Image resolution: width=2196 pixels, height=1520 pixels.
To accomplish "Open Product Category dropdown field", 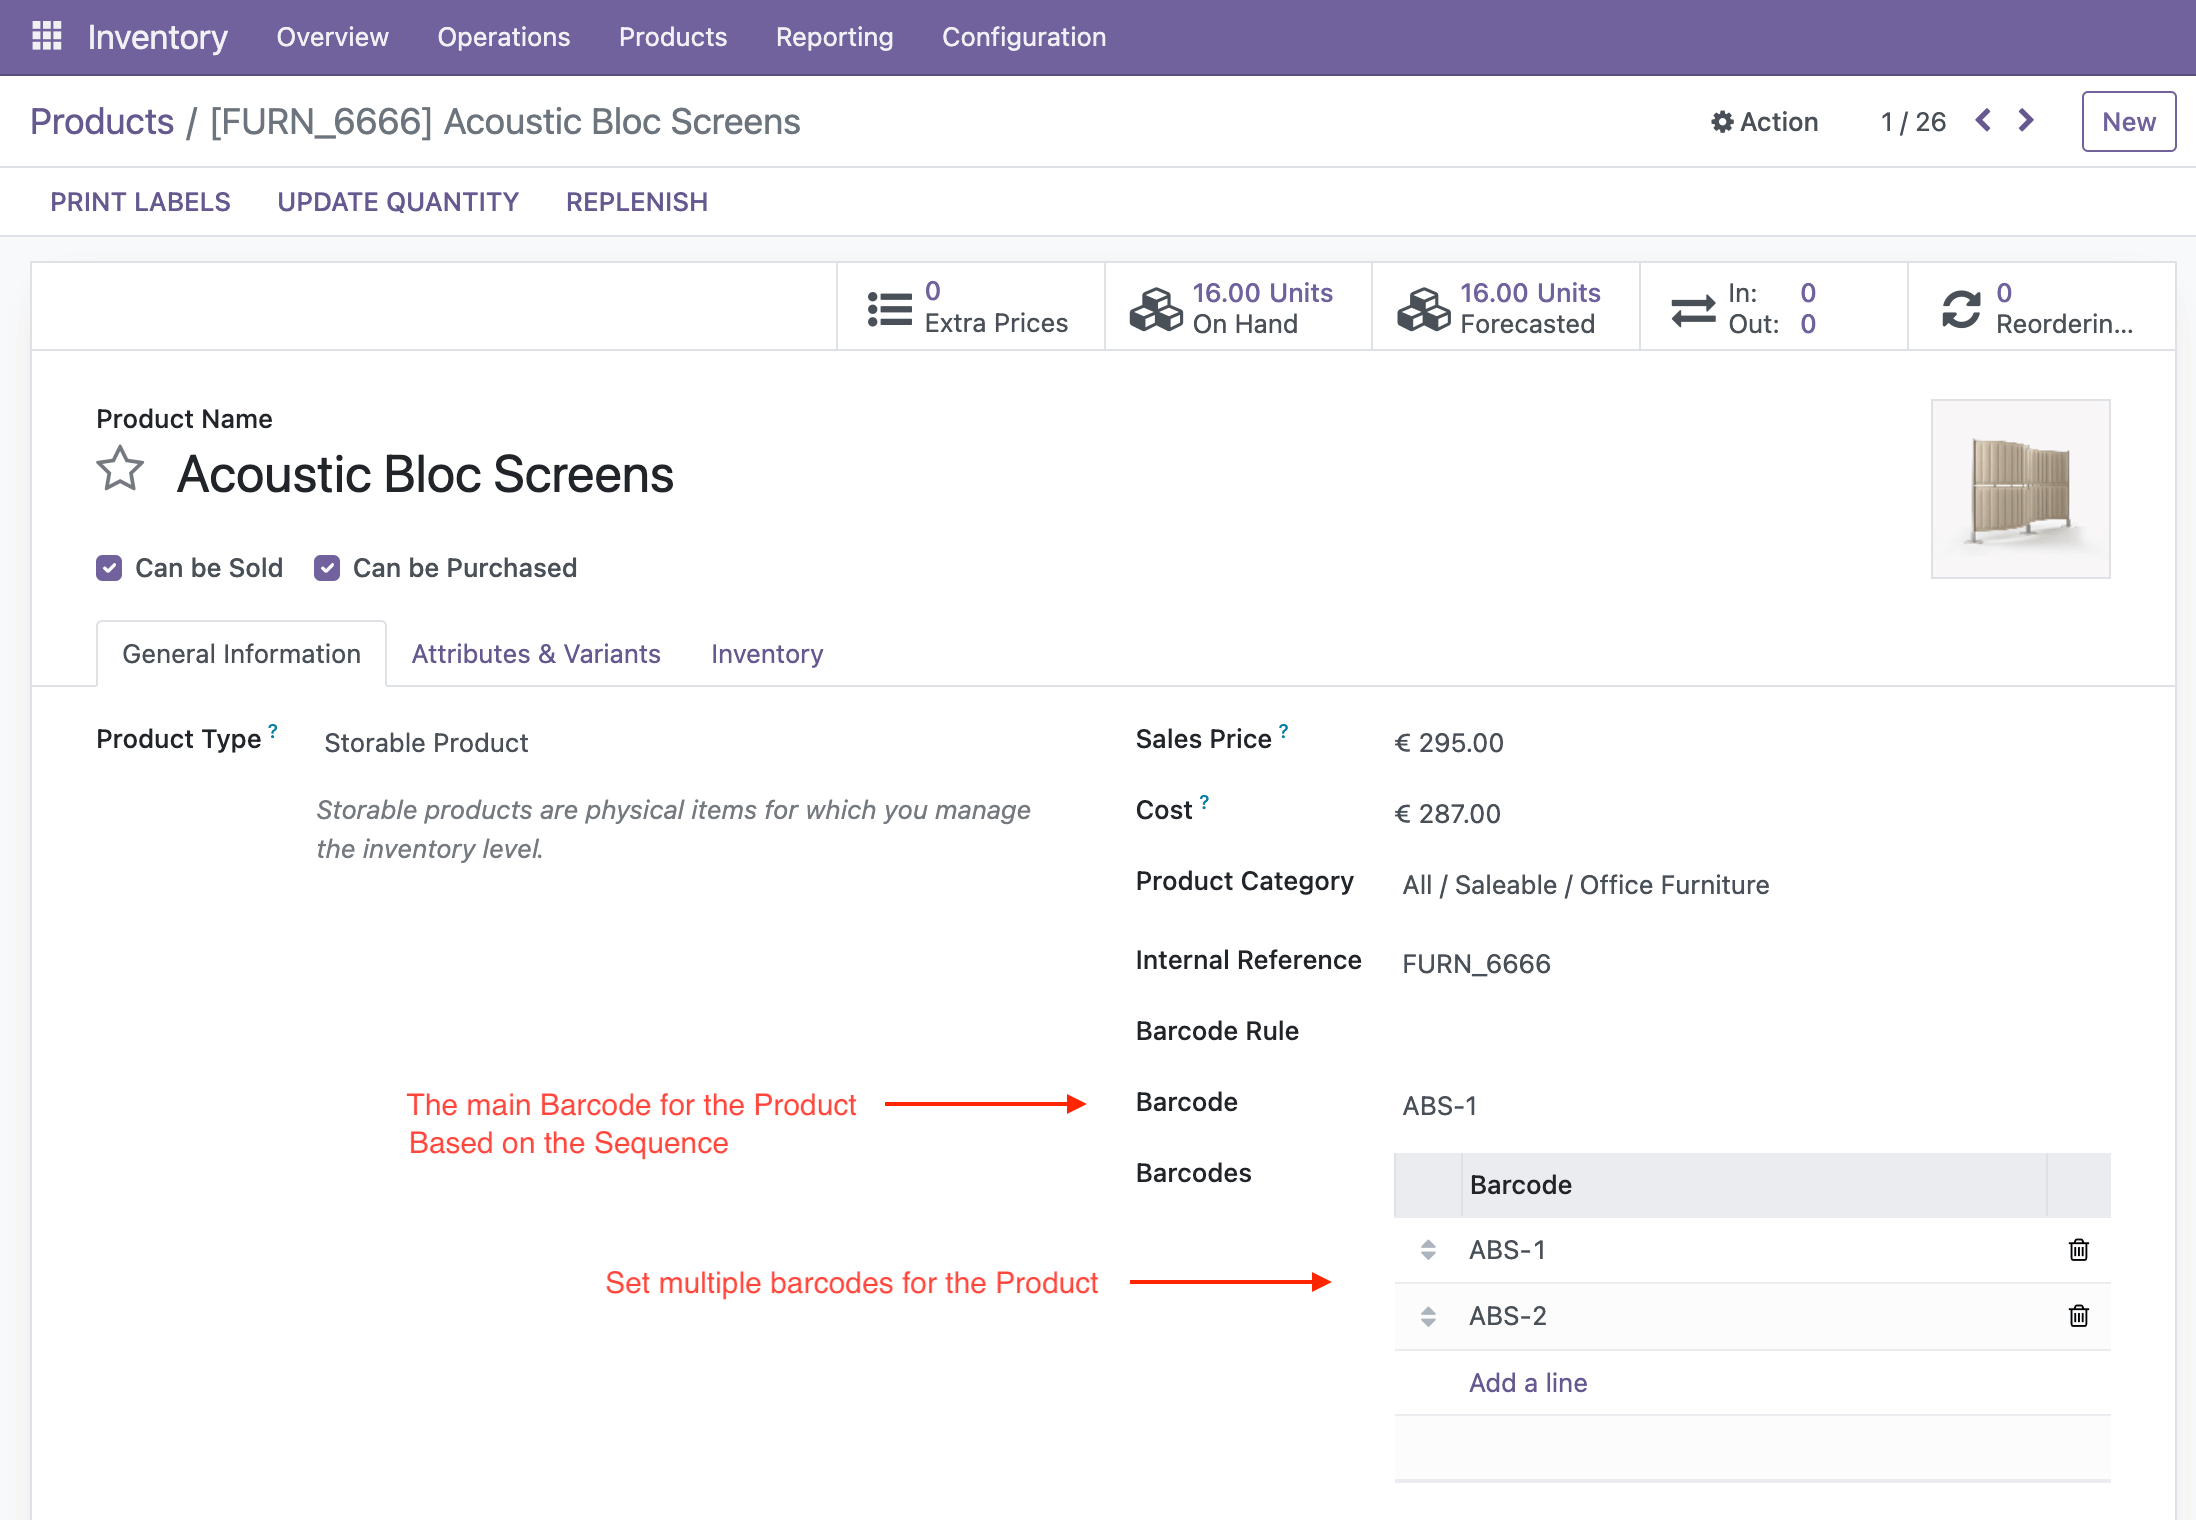I will click(1585, 885).
